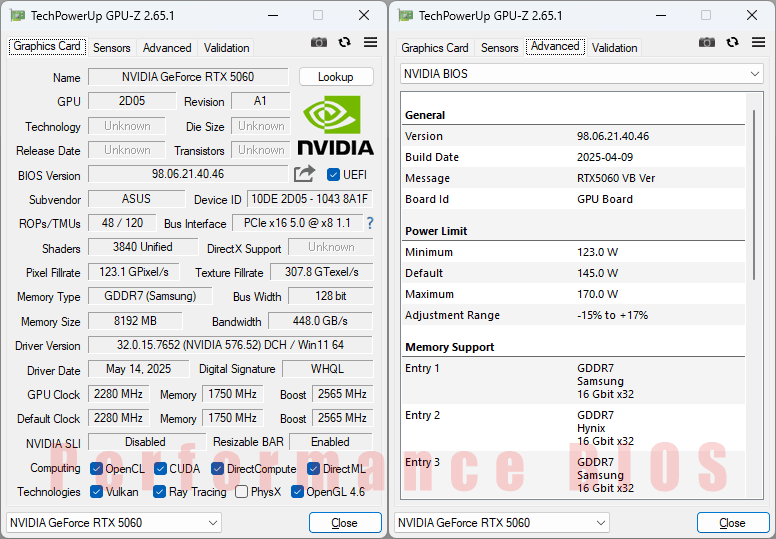Click the Pixel Fillrate 123.1 GPixel/s field
This screenshot has height=539, width=776.
click(134, 272)
